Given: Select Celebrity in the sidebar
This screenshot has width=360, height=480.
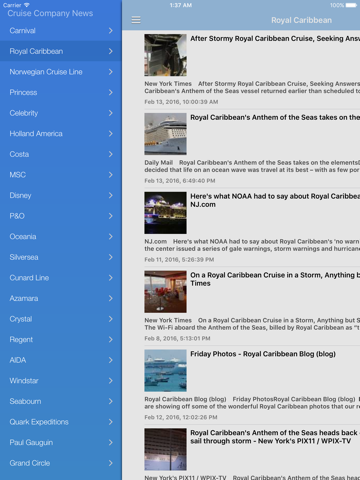Looking at the screenshot, I should 61,113.
